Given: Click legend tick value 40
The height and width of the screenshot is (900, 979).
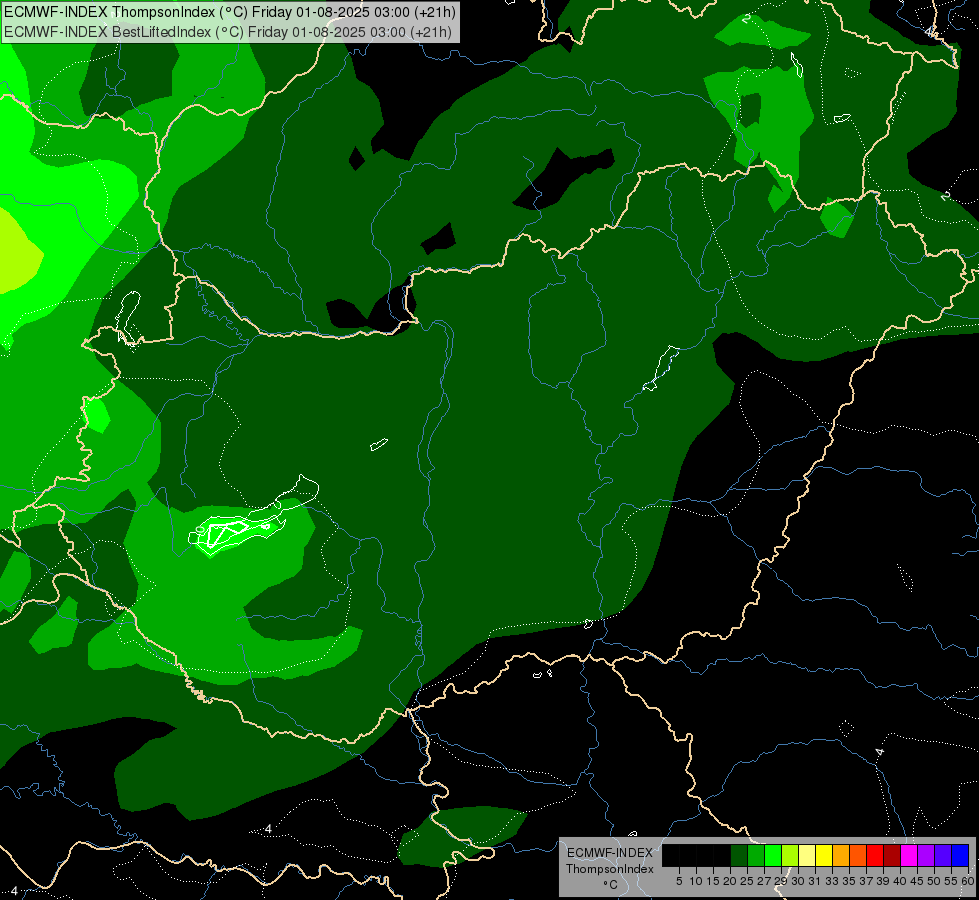Looking at the screenshot, I should [900, 881].
